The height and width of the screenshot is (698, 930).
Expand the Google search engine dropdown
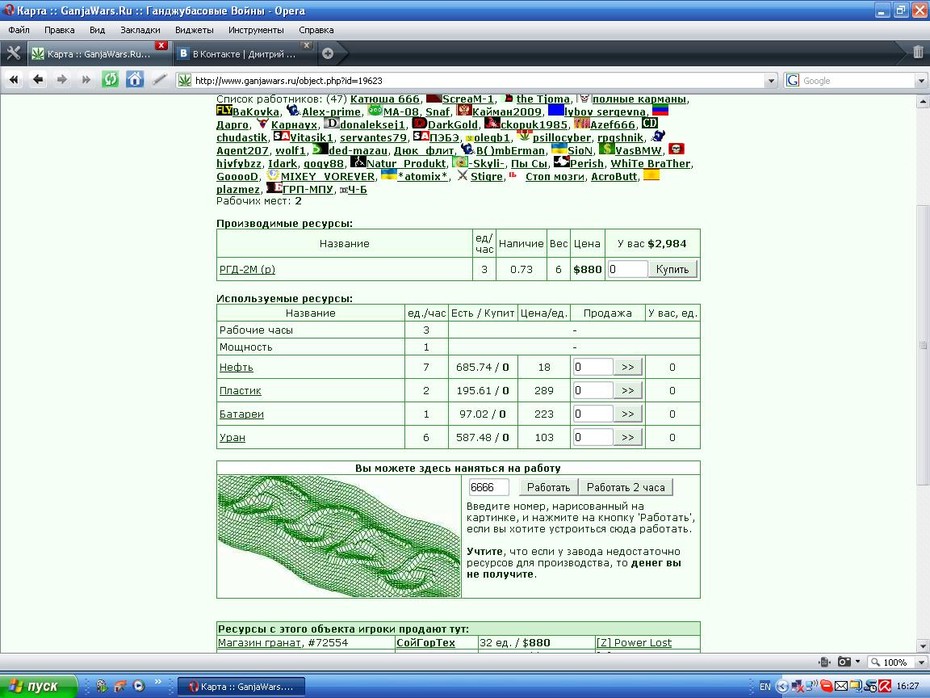tap(921, 81)
